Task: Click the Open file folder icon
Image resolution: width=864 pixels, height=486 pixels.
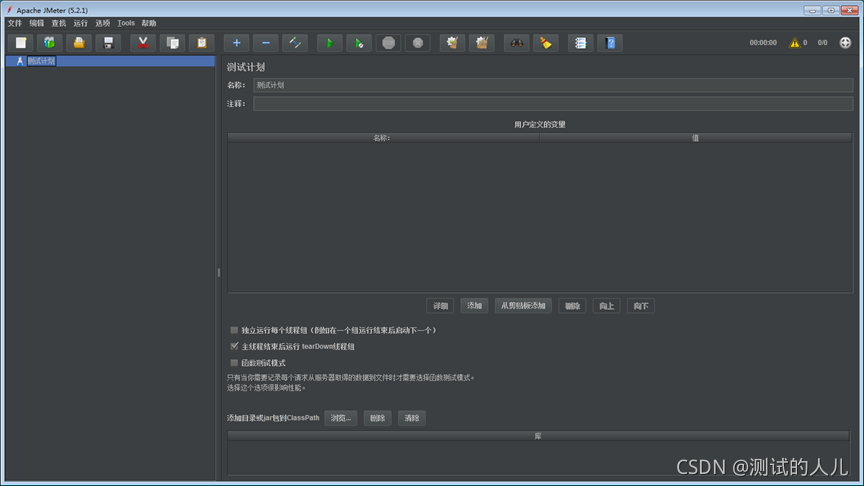Action: [x=79, y=43]
